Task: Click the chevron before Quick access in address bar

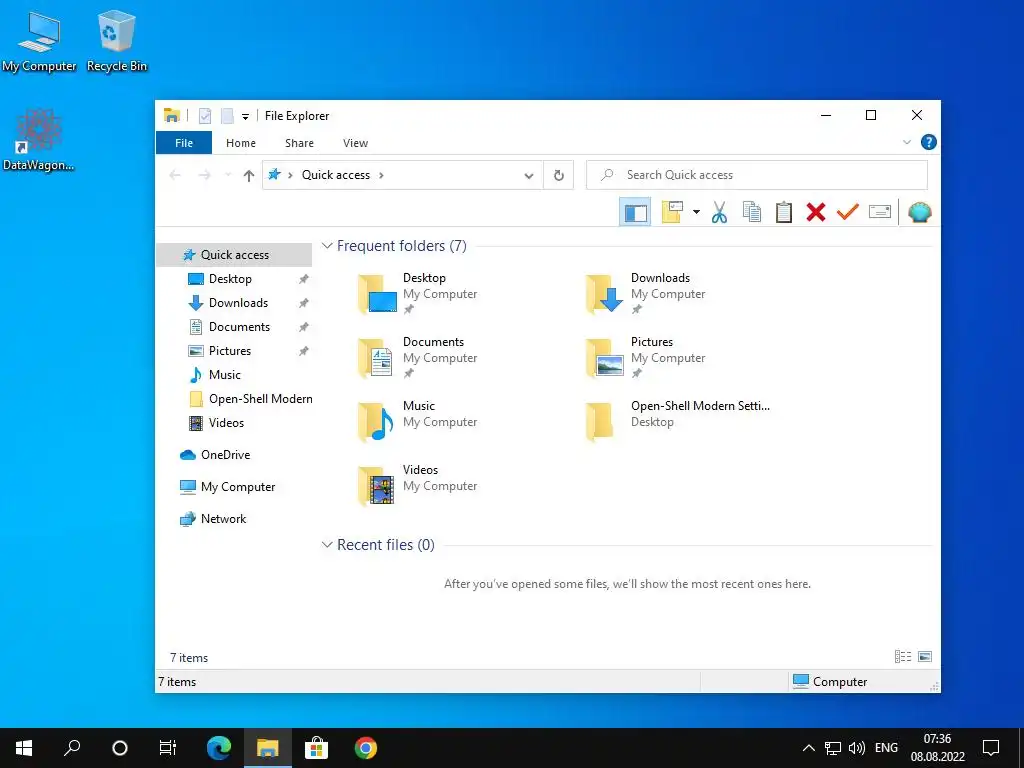Action: tap(290, 175)
